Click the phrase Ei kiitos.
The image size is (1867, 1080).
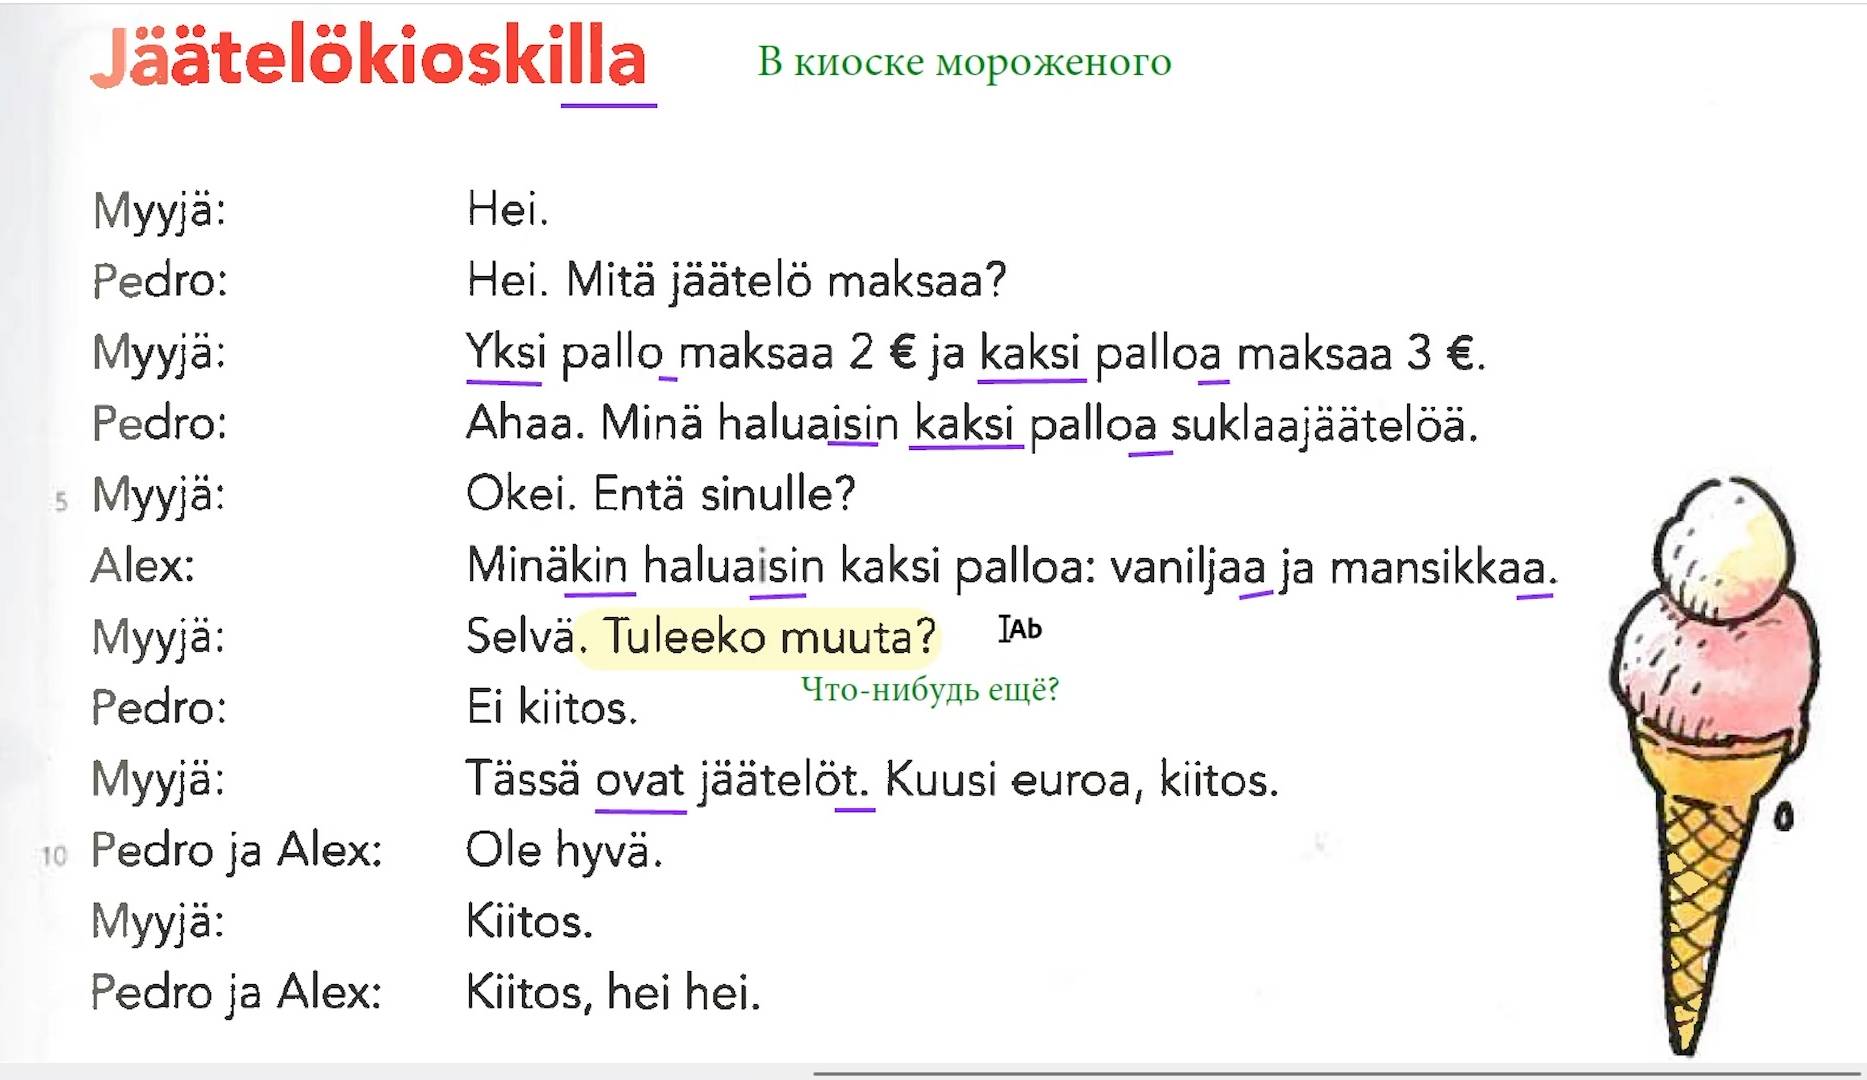(x=551, y=708)
